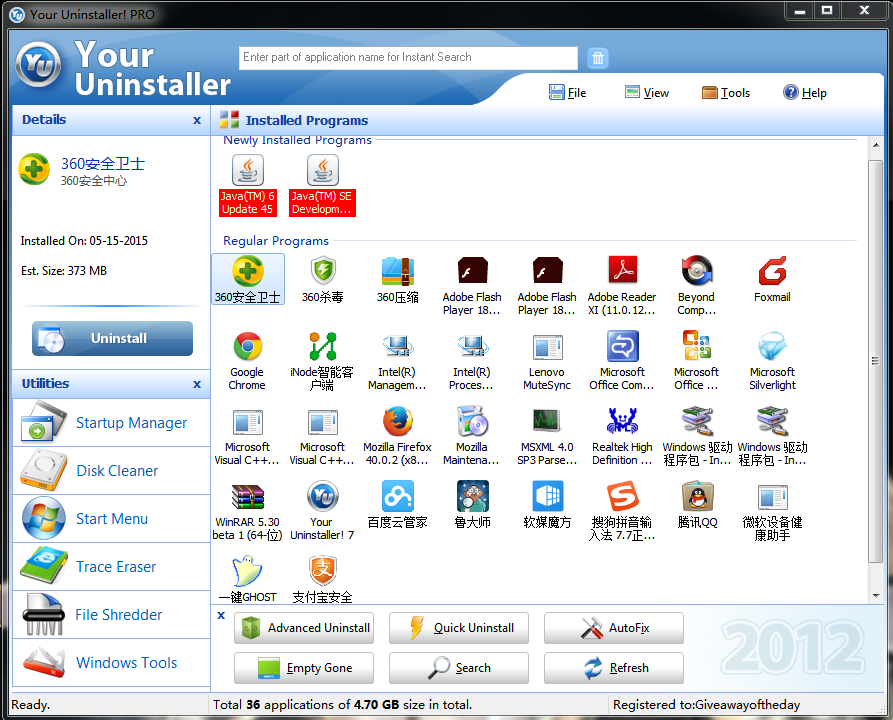Open Windows Tools utility
893x720 pixels.
pos(112,662)
